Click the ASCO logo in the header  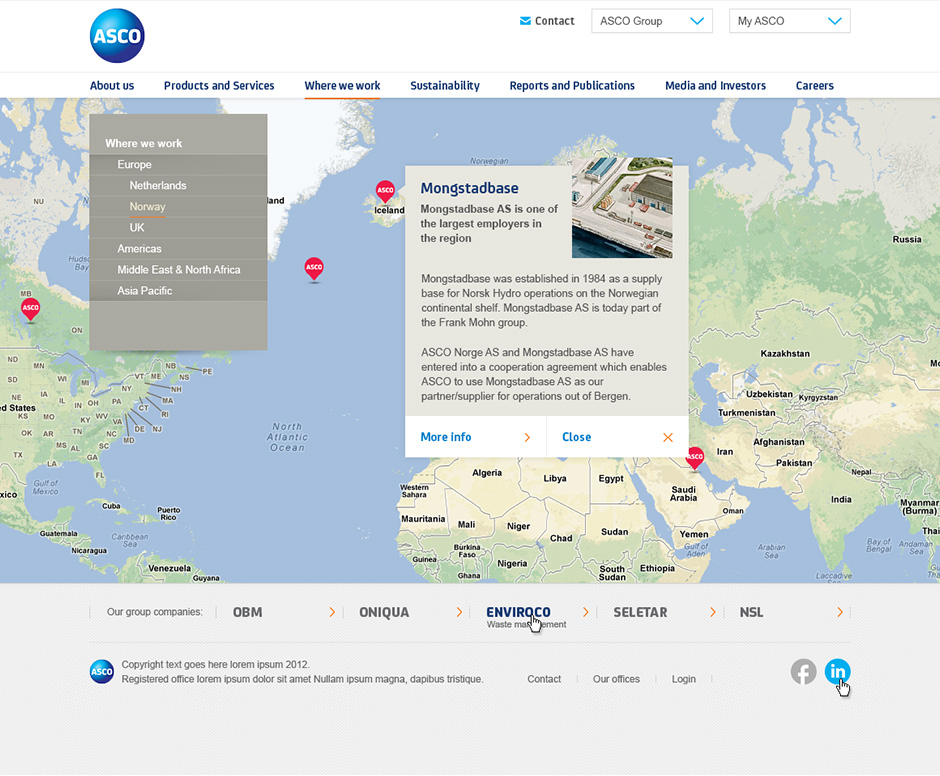coord(117,36)
